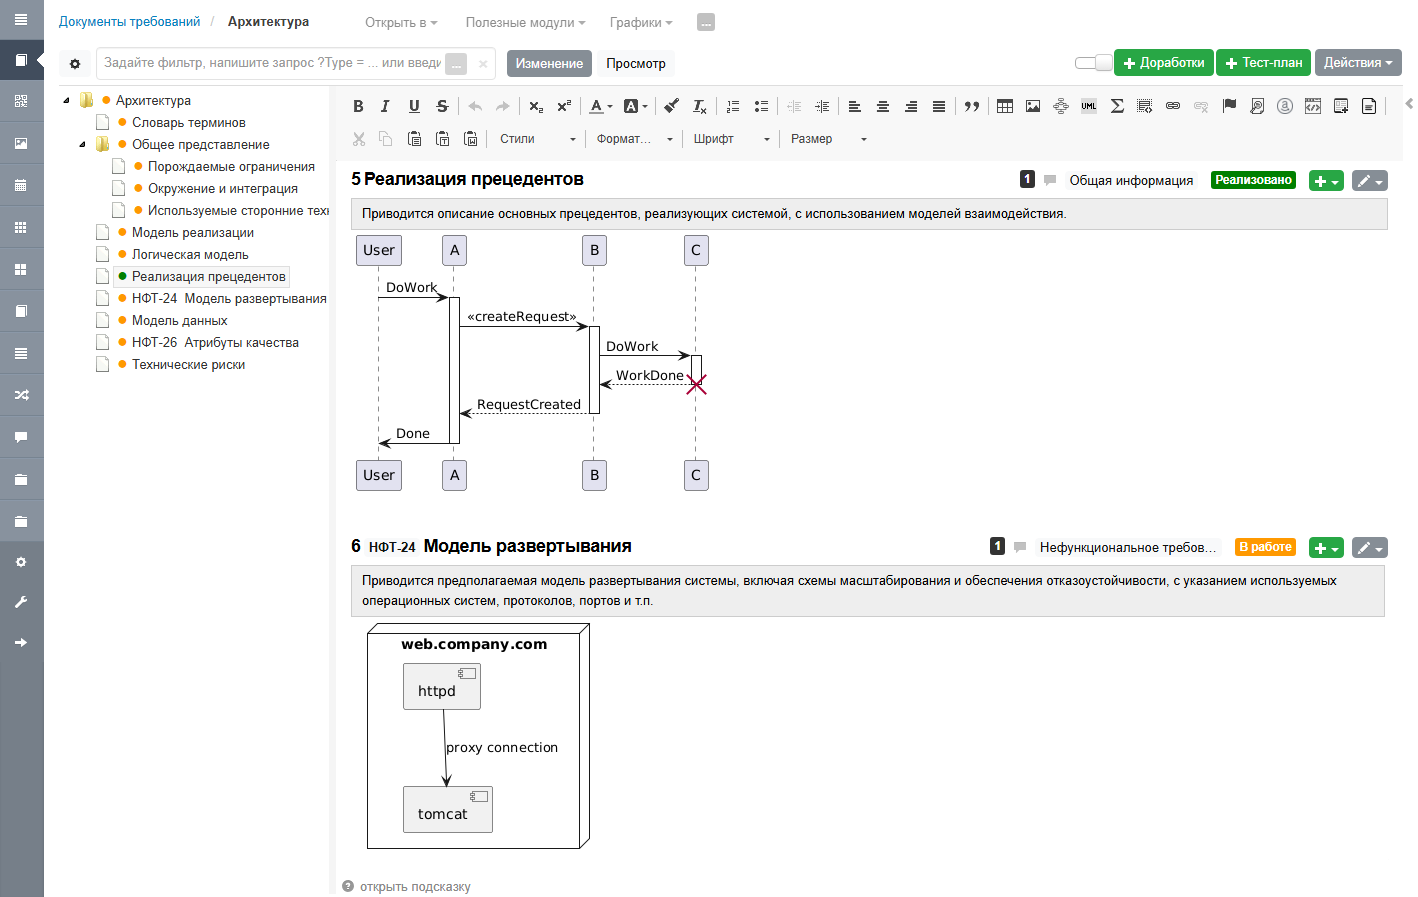Click the открыть подсказку link
The height and width of the screenshot is (897, 1418).
click(415, 887)
